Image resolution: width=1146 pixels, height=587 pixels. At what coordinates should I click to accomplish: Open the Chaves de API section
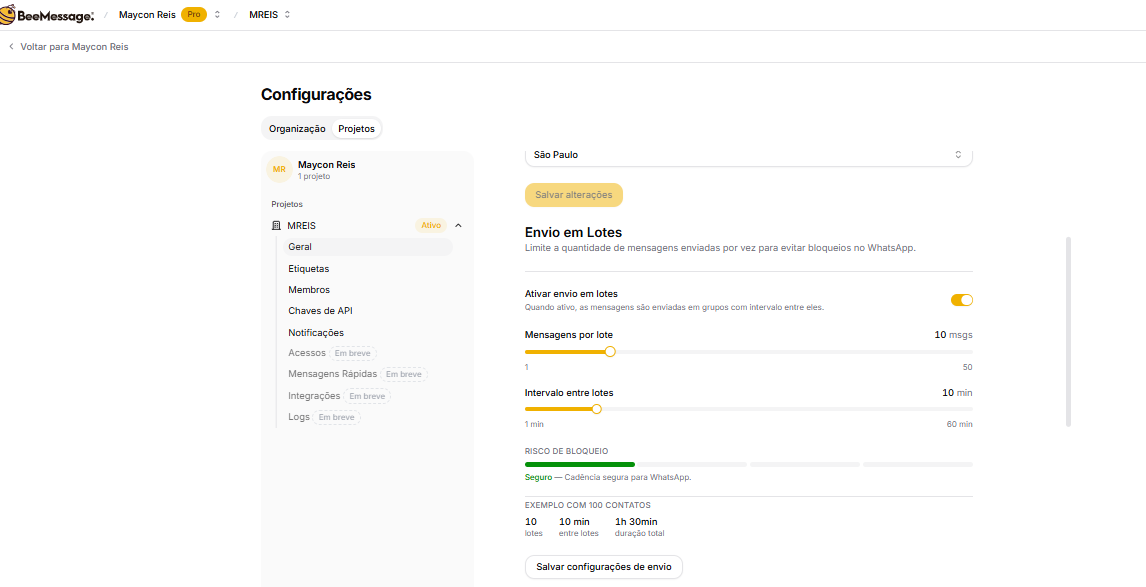321,311
